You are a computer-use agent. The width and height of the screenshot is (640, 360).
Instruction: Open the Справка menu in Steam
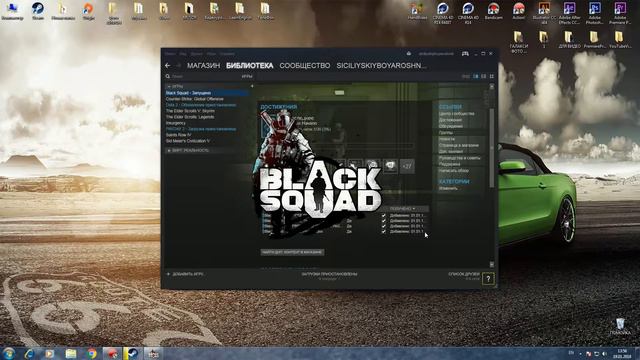tap(227, 53)
